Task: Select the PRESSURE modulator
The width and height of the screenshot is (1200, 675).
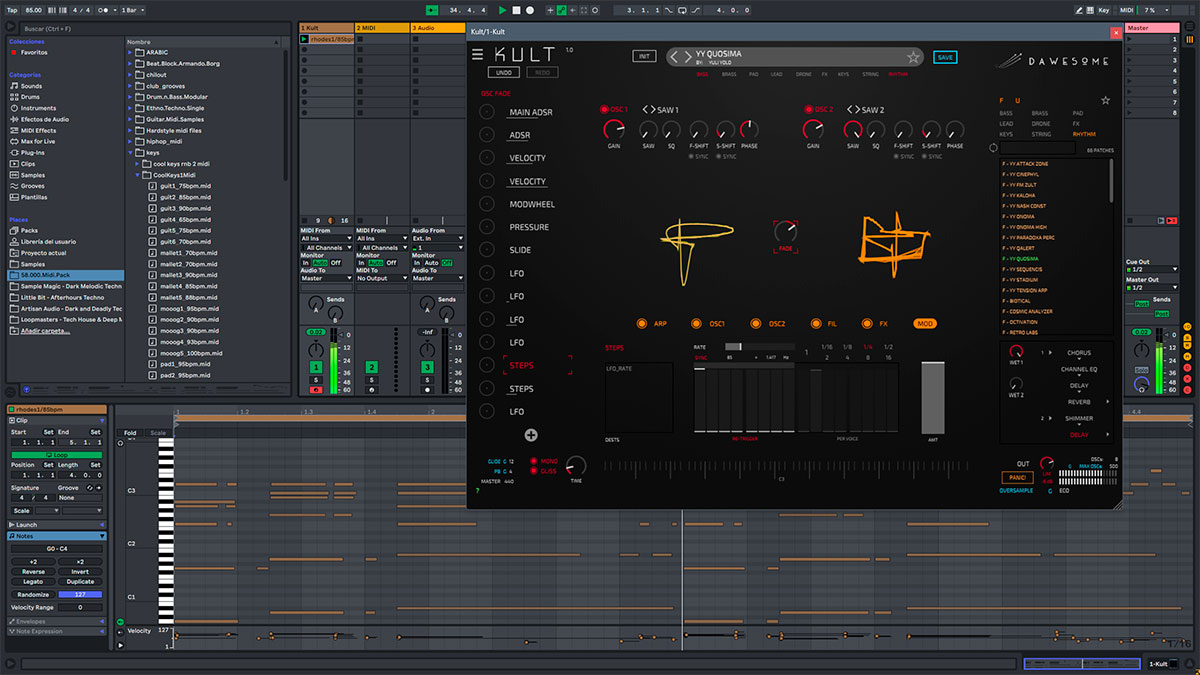Action: coord(529,227)
